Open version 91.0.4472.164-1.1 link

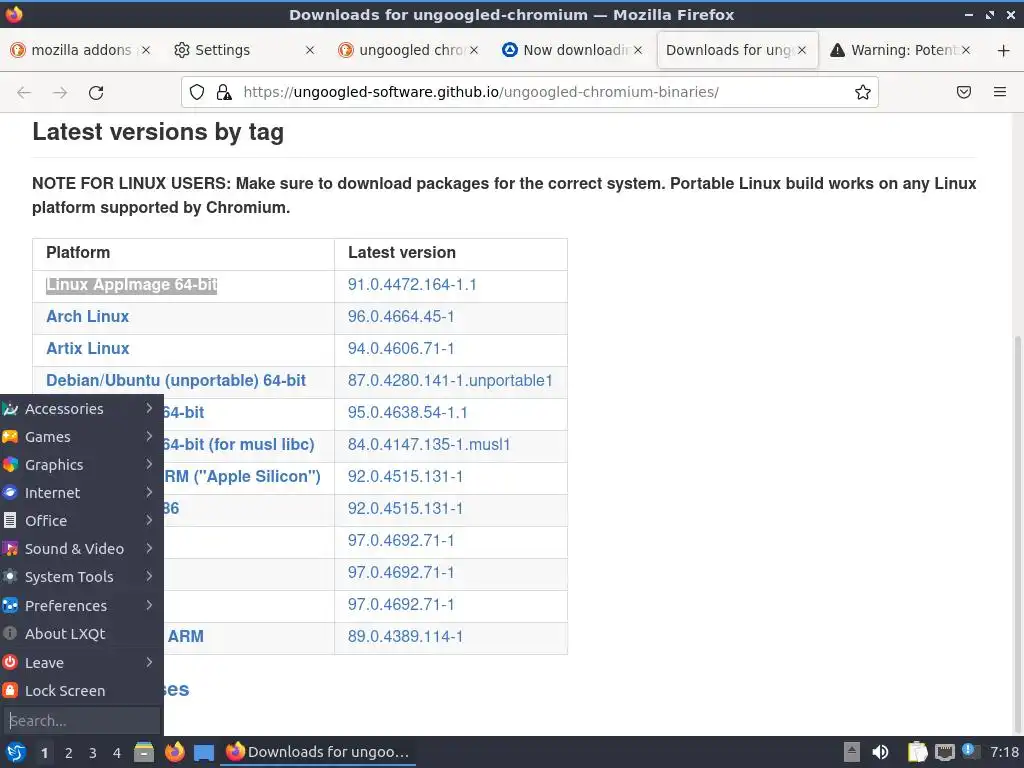[x=412, y=285]
